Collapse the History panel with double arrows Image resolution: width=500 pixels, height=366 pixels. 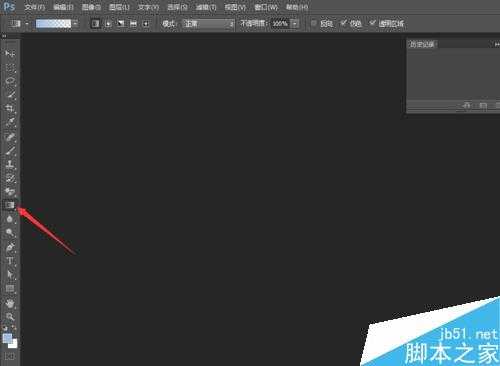point(496,44)
